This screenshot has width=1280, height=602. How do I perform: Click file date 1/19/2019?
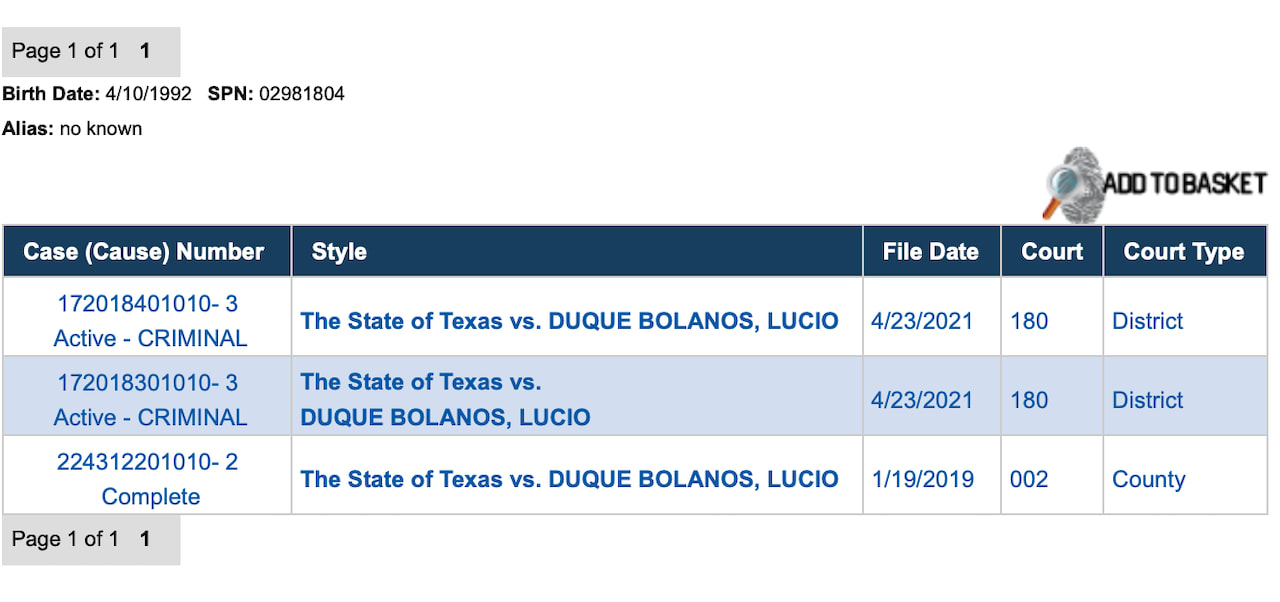[922, 479]
